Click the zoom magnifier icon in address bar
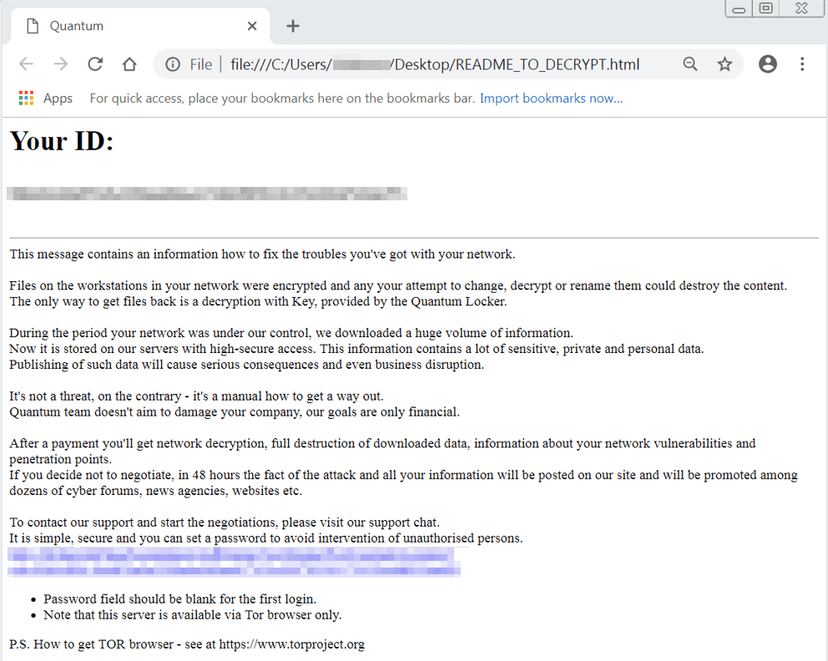The image size is (828, 661). [x=690, y=64]
